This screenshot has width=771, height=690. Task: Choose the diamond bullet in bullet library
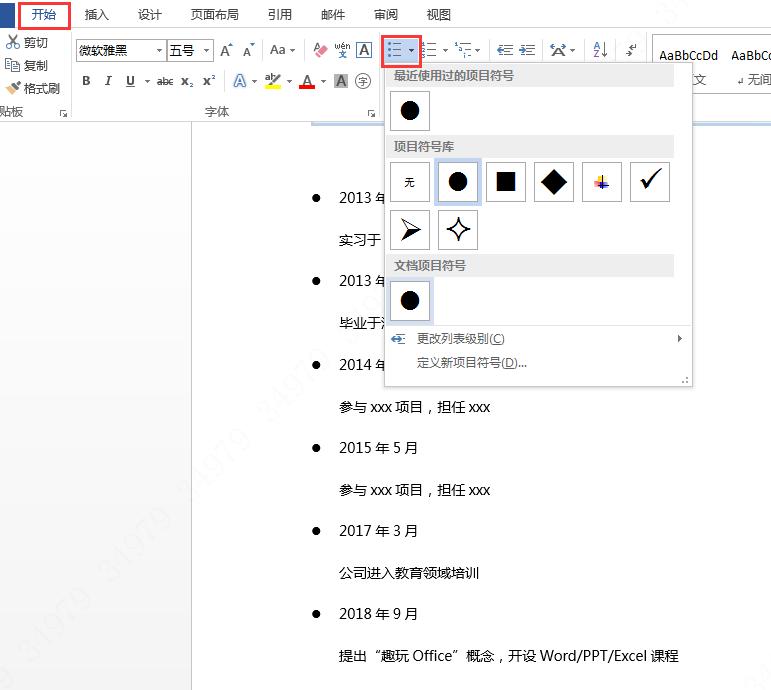554,182
